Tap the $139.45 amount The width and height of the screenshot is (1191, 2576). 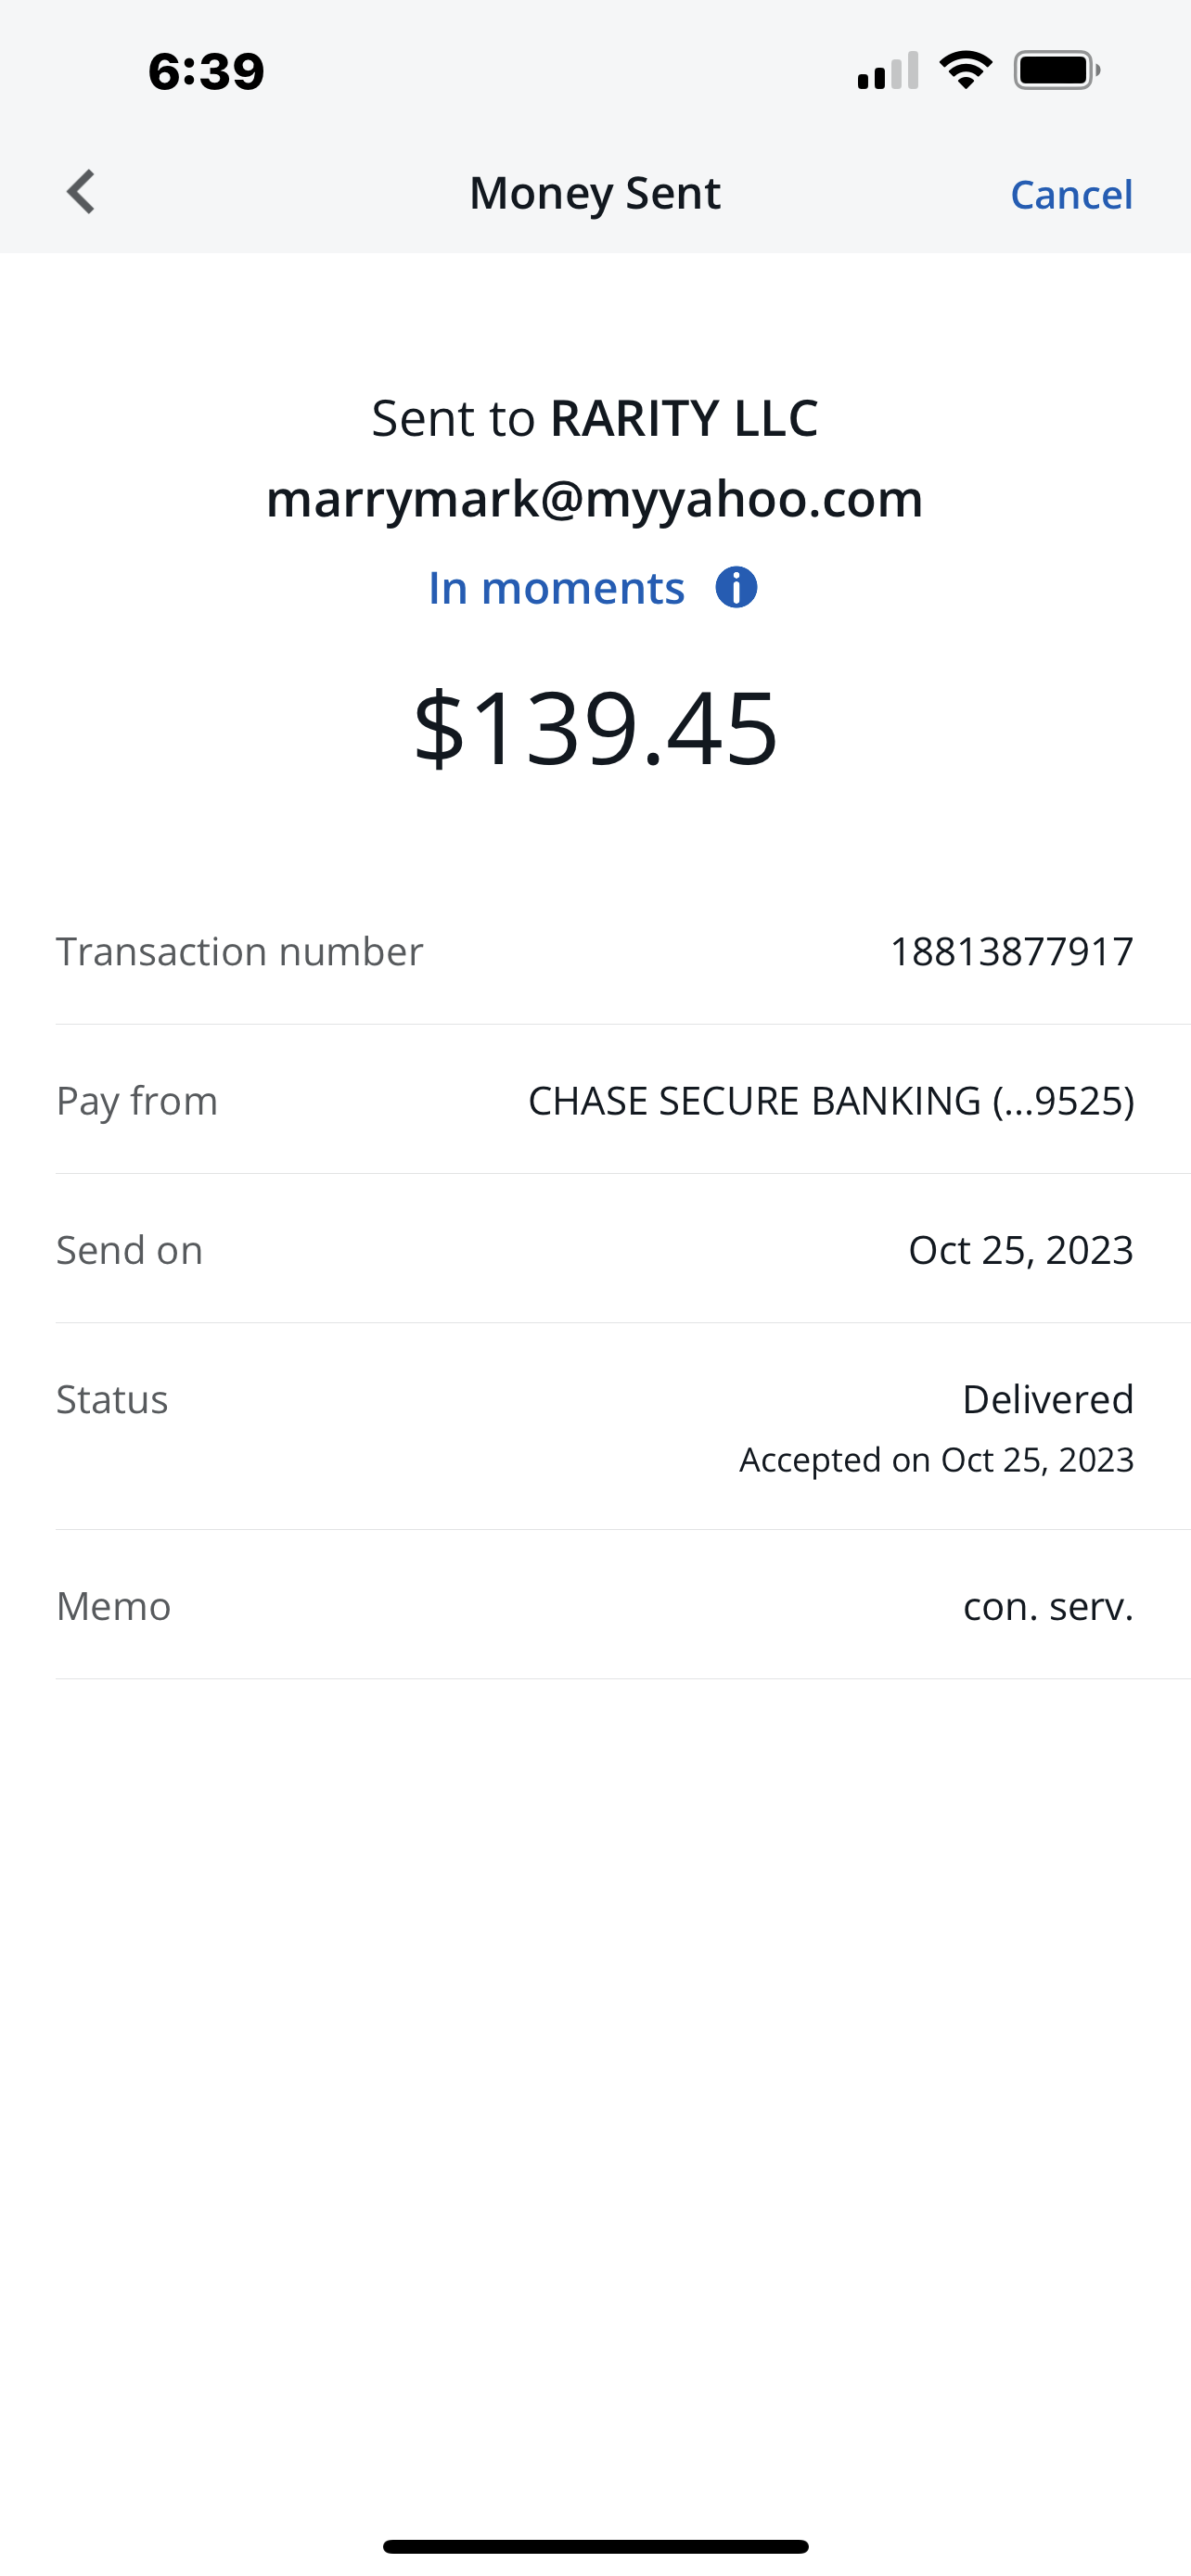click(595, 727)
